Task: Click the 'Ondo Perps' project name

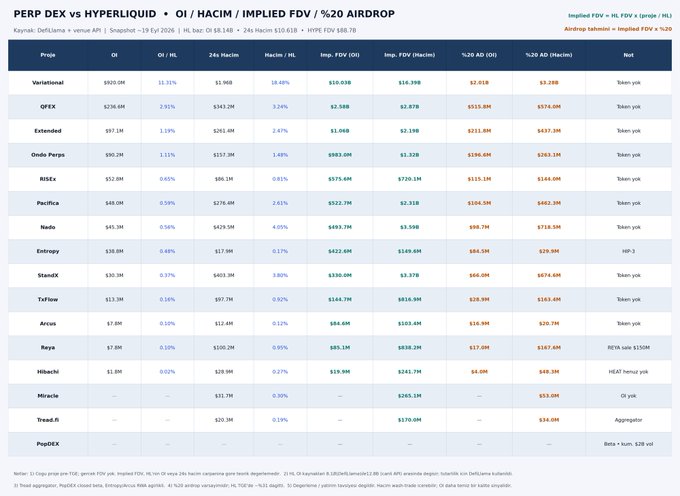Action: 48,155
